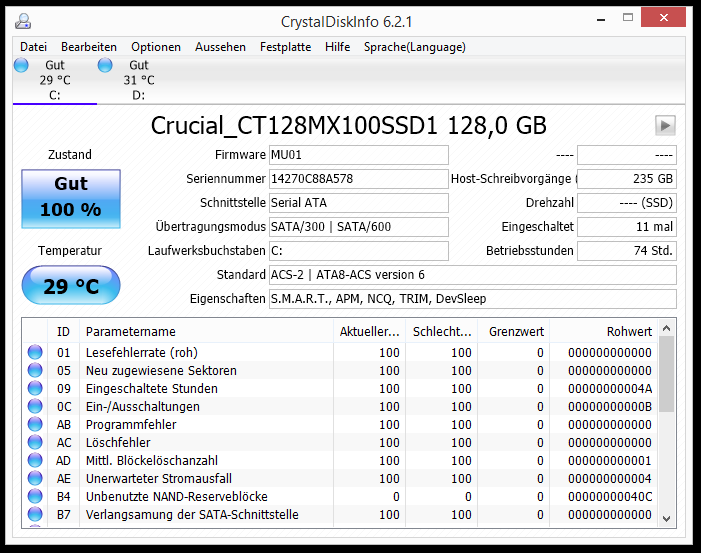Click the next disk arrow button
This screenshot has height=553, width=701.
(665, 126)
